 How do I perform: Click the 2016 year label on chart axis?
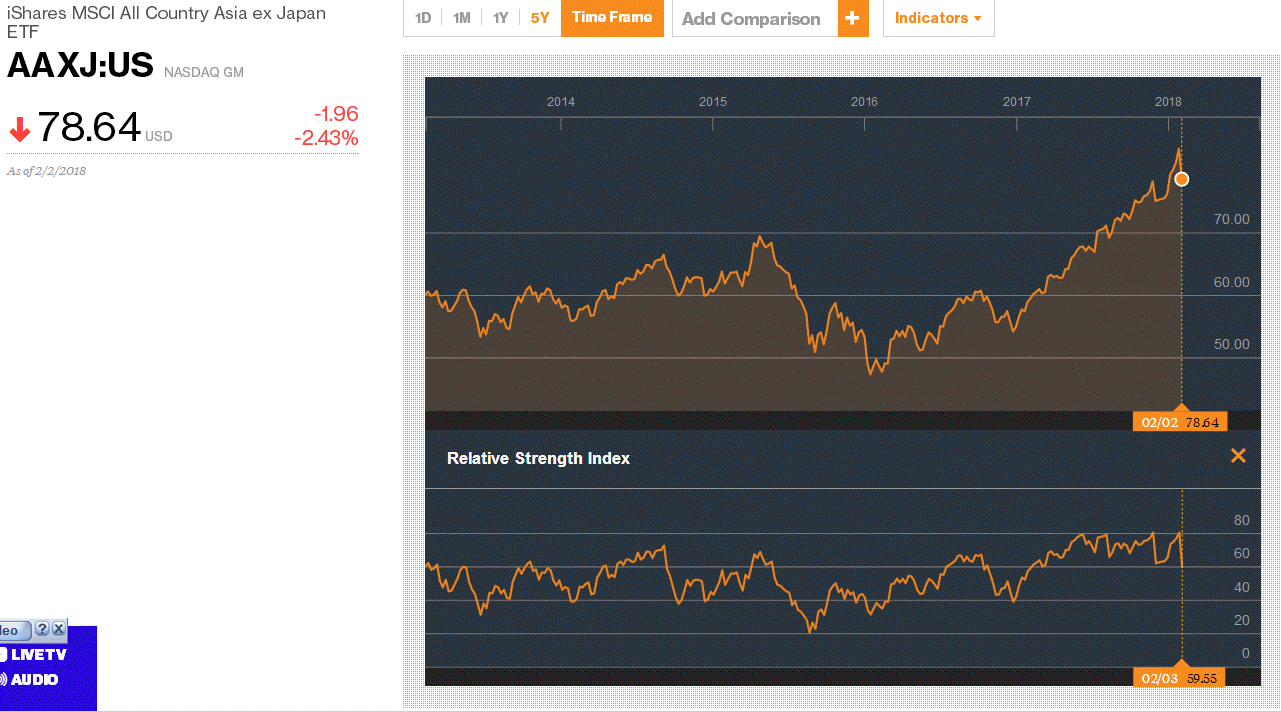(864, 102)
